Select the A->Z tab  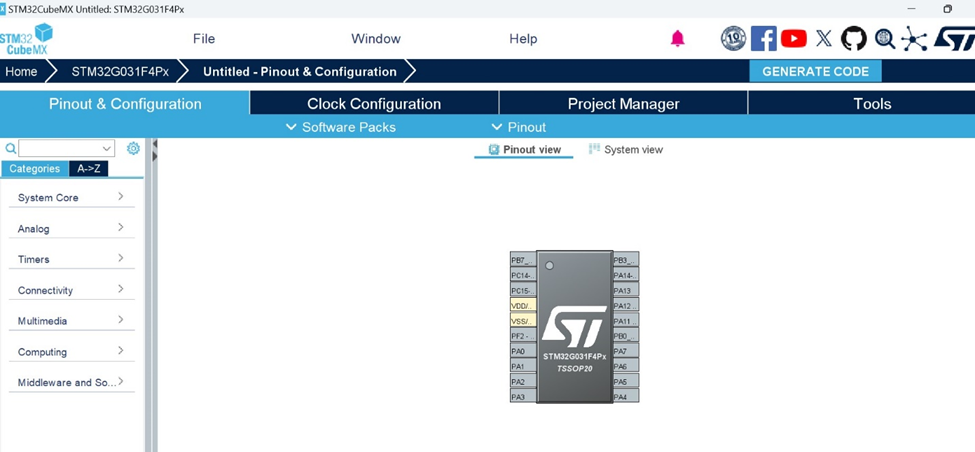coord(89,168)
